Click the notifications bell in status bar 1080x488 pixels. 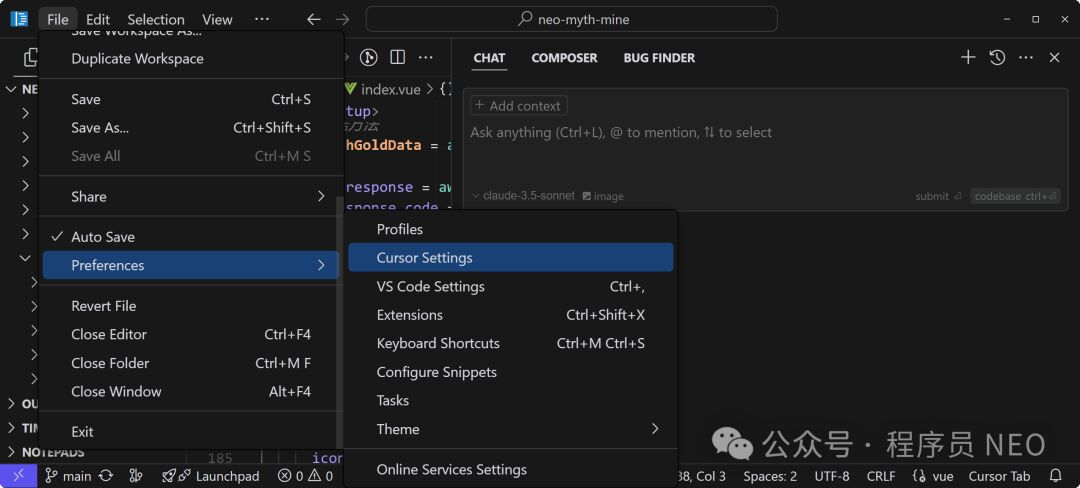pos(1055,476)
